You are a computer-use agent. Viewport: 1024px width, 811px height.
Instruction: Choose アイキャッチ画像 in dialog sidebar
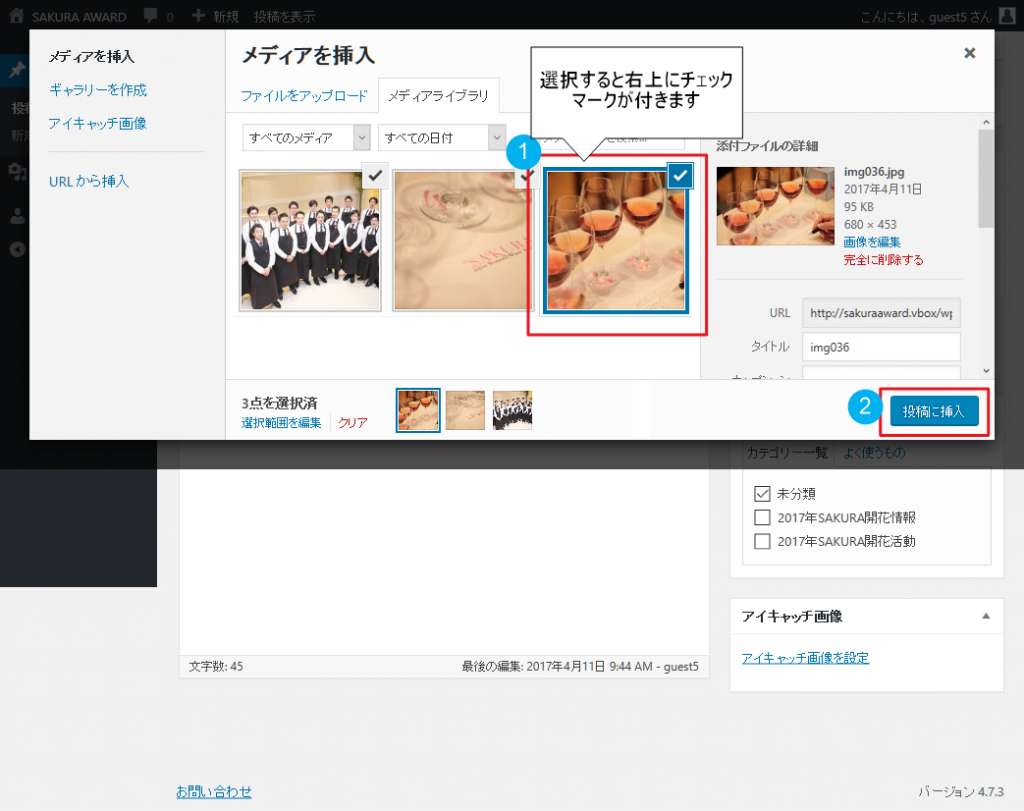(x=97, y=123)
